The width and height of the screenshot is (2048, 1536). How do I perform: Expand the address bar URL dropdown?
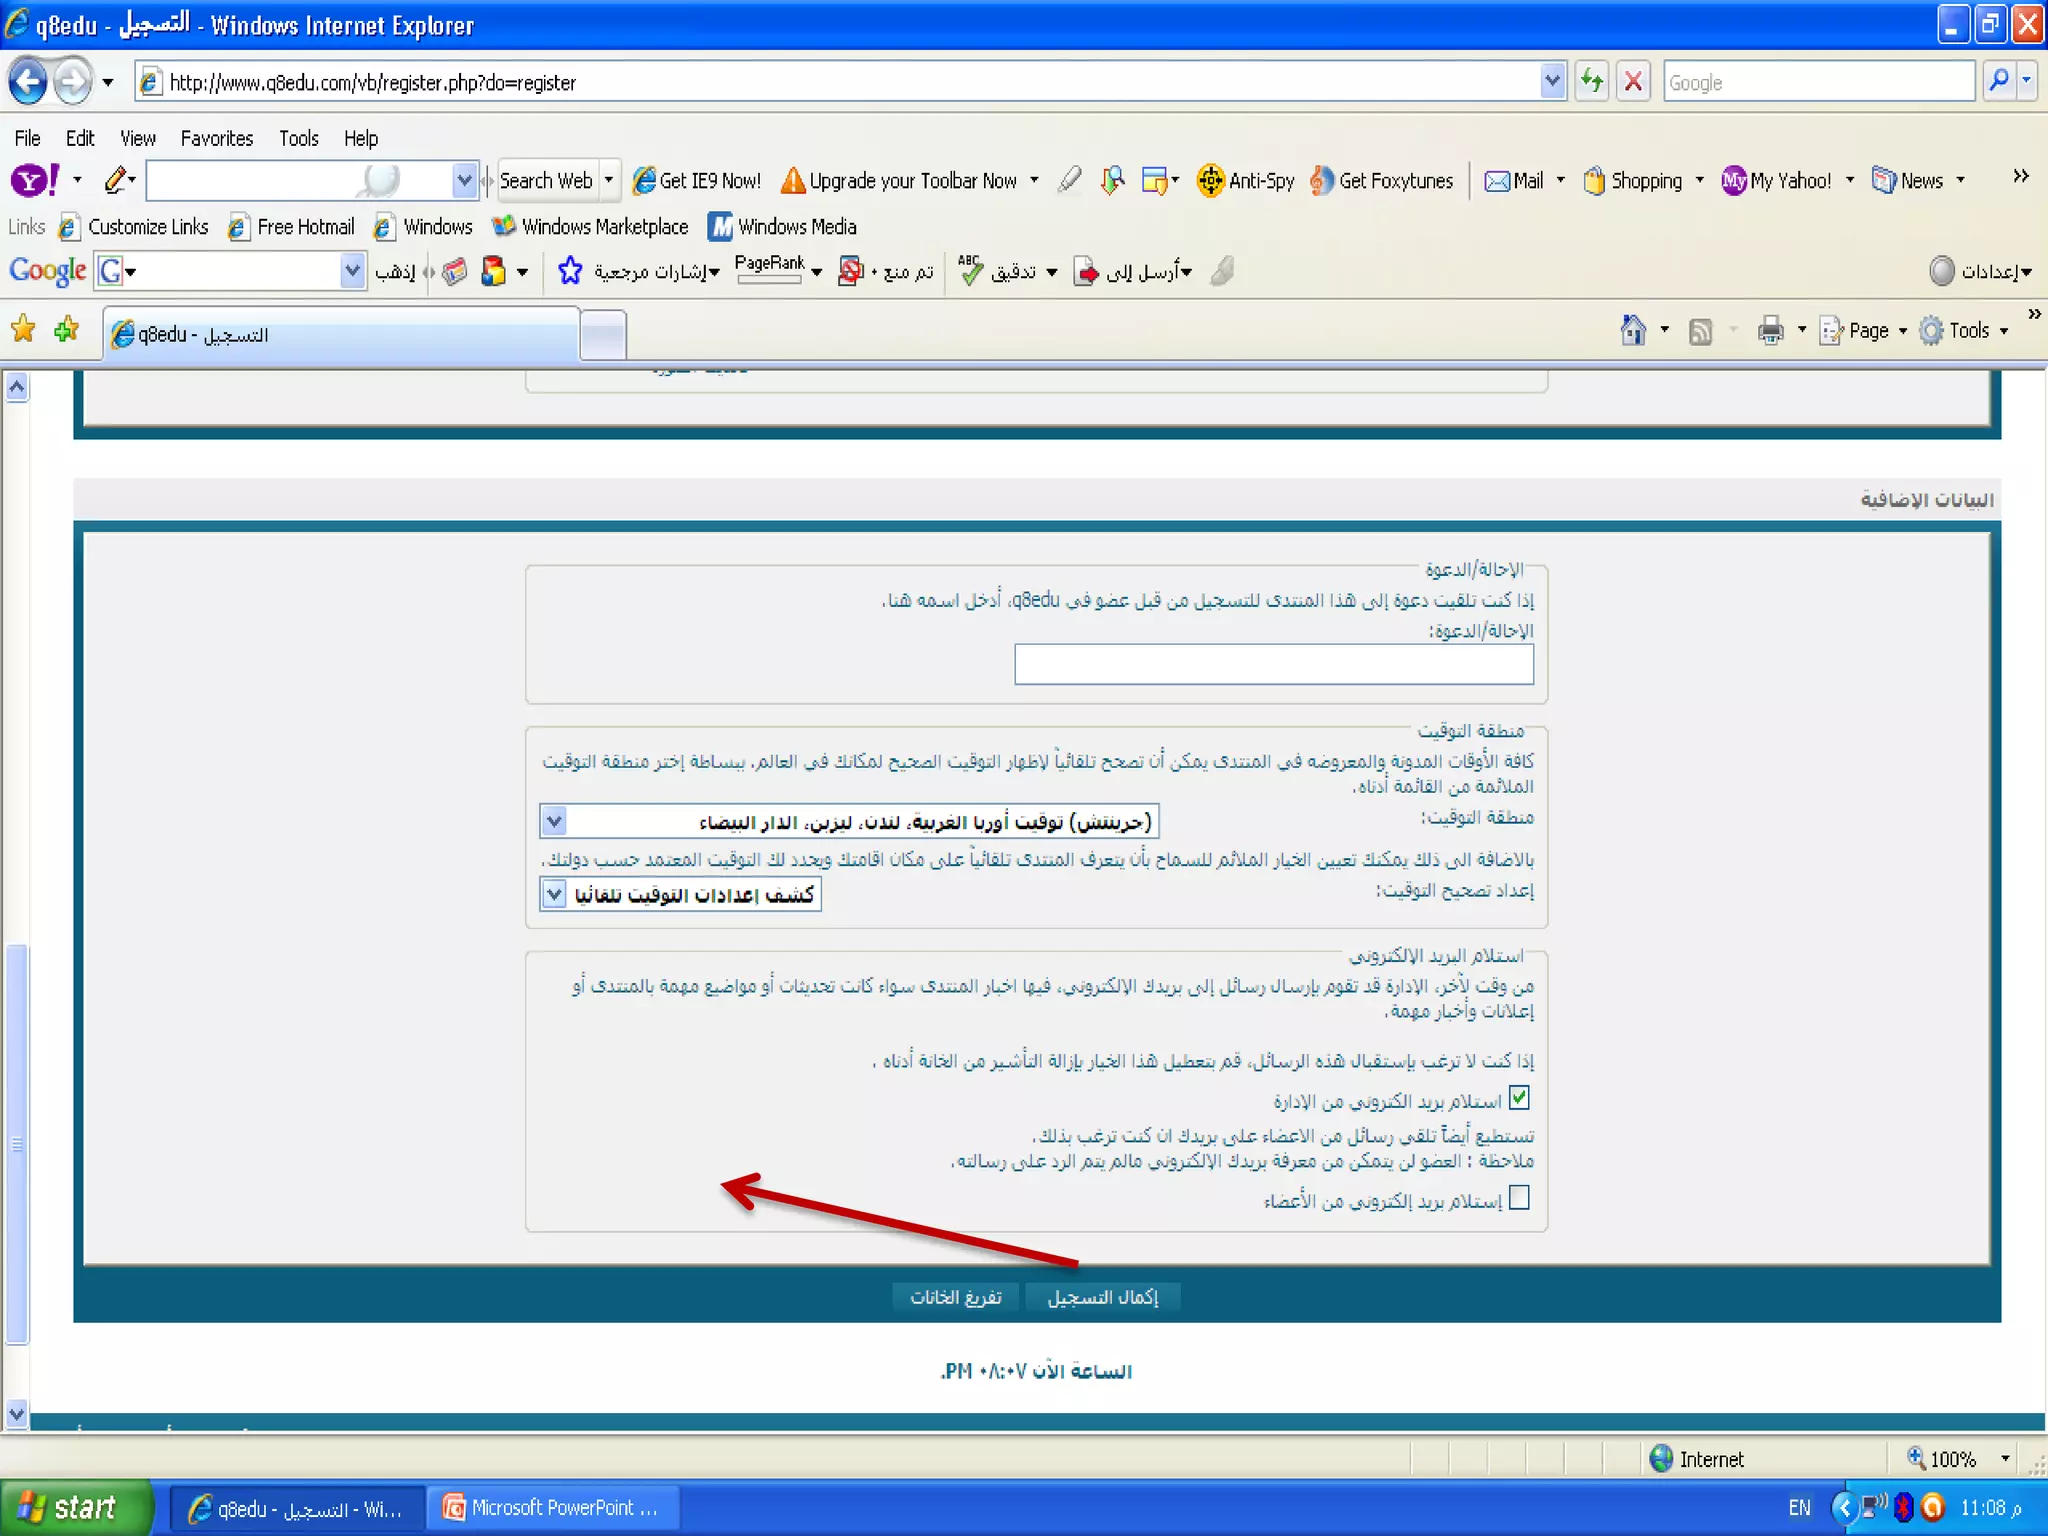pos(1552,82)
